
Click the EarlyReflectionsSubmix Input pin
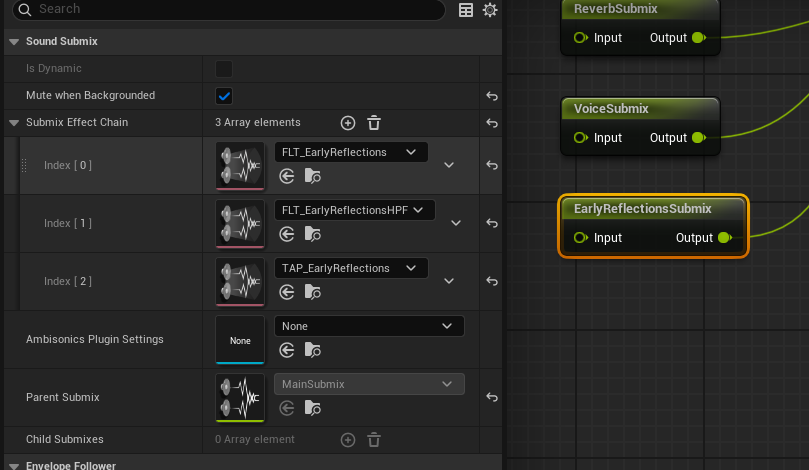pos(581,238)
